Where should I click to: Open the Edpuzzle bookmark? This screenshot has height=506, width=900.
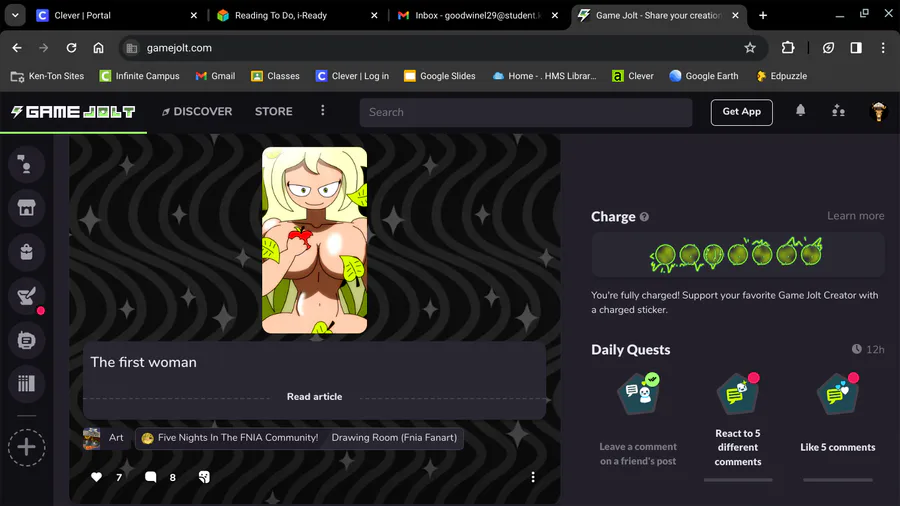[x=782, y=76]
